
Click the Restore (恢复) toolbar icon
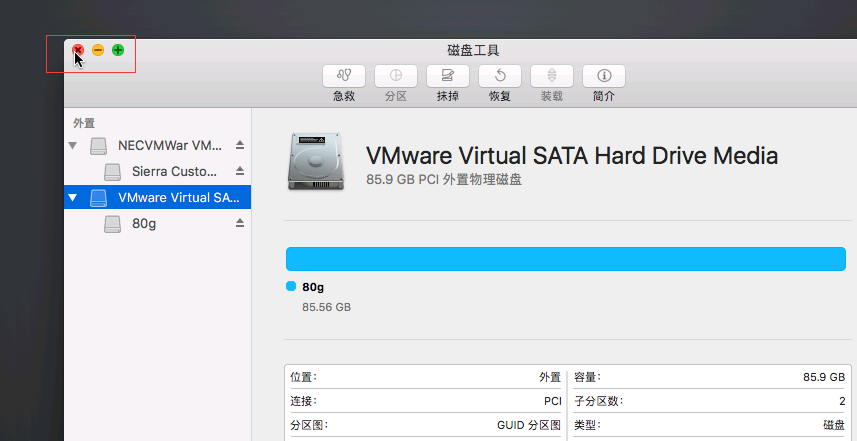click(500, 76)
